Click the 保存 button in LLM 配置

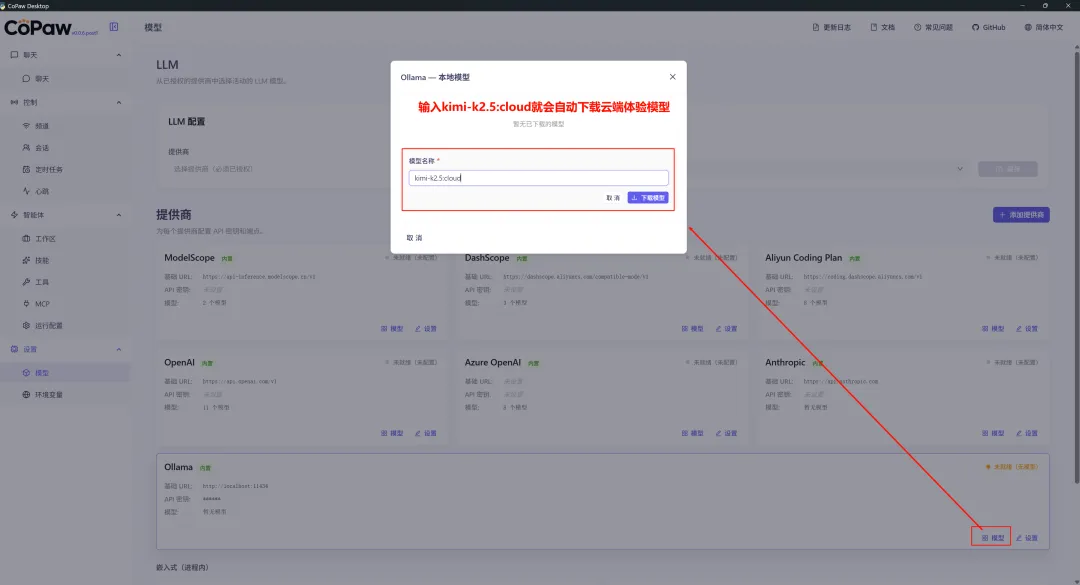[1007, 169]
